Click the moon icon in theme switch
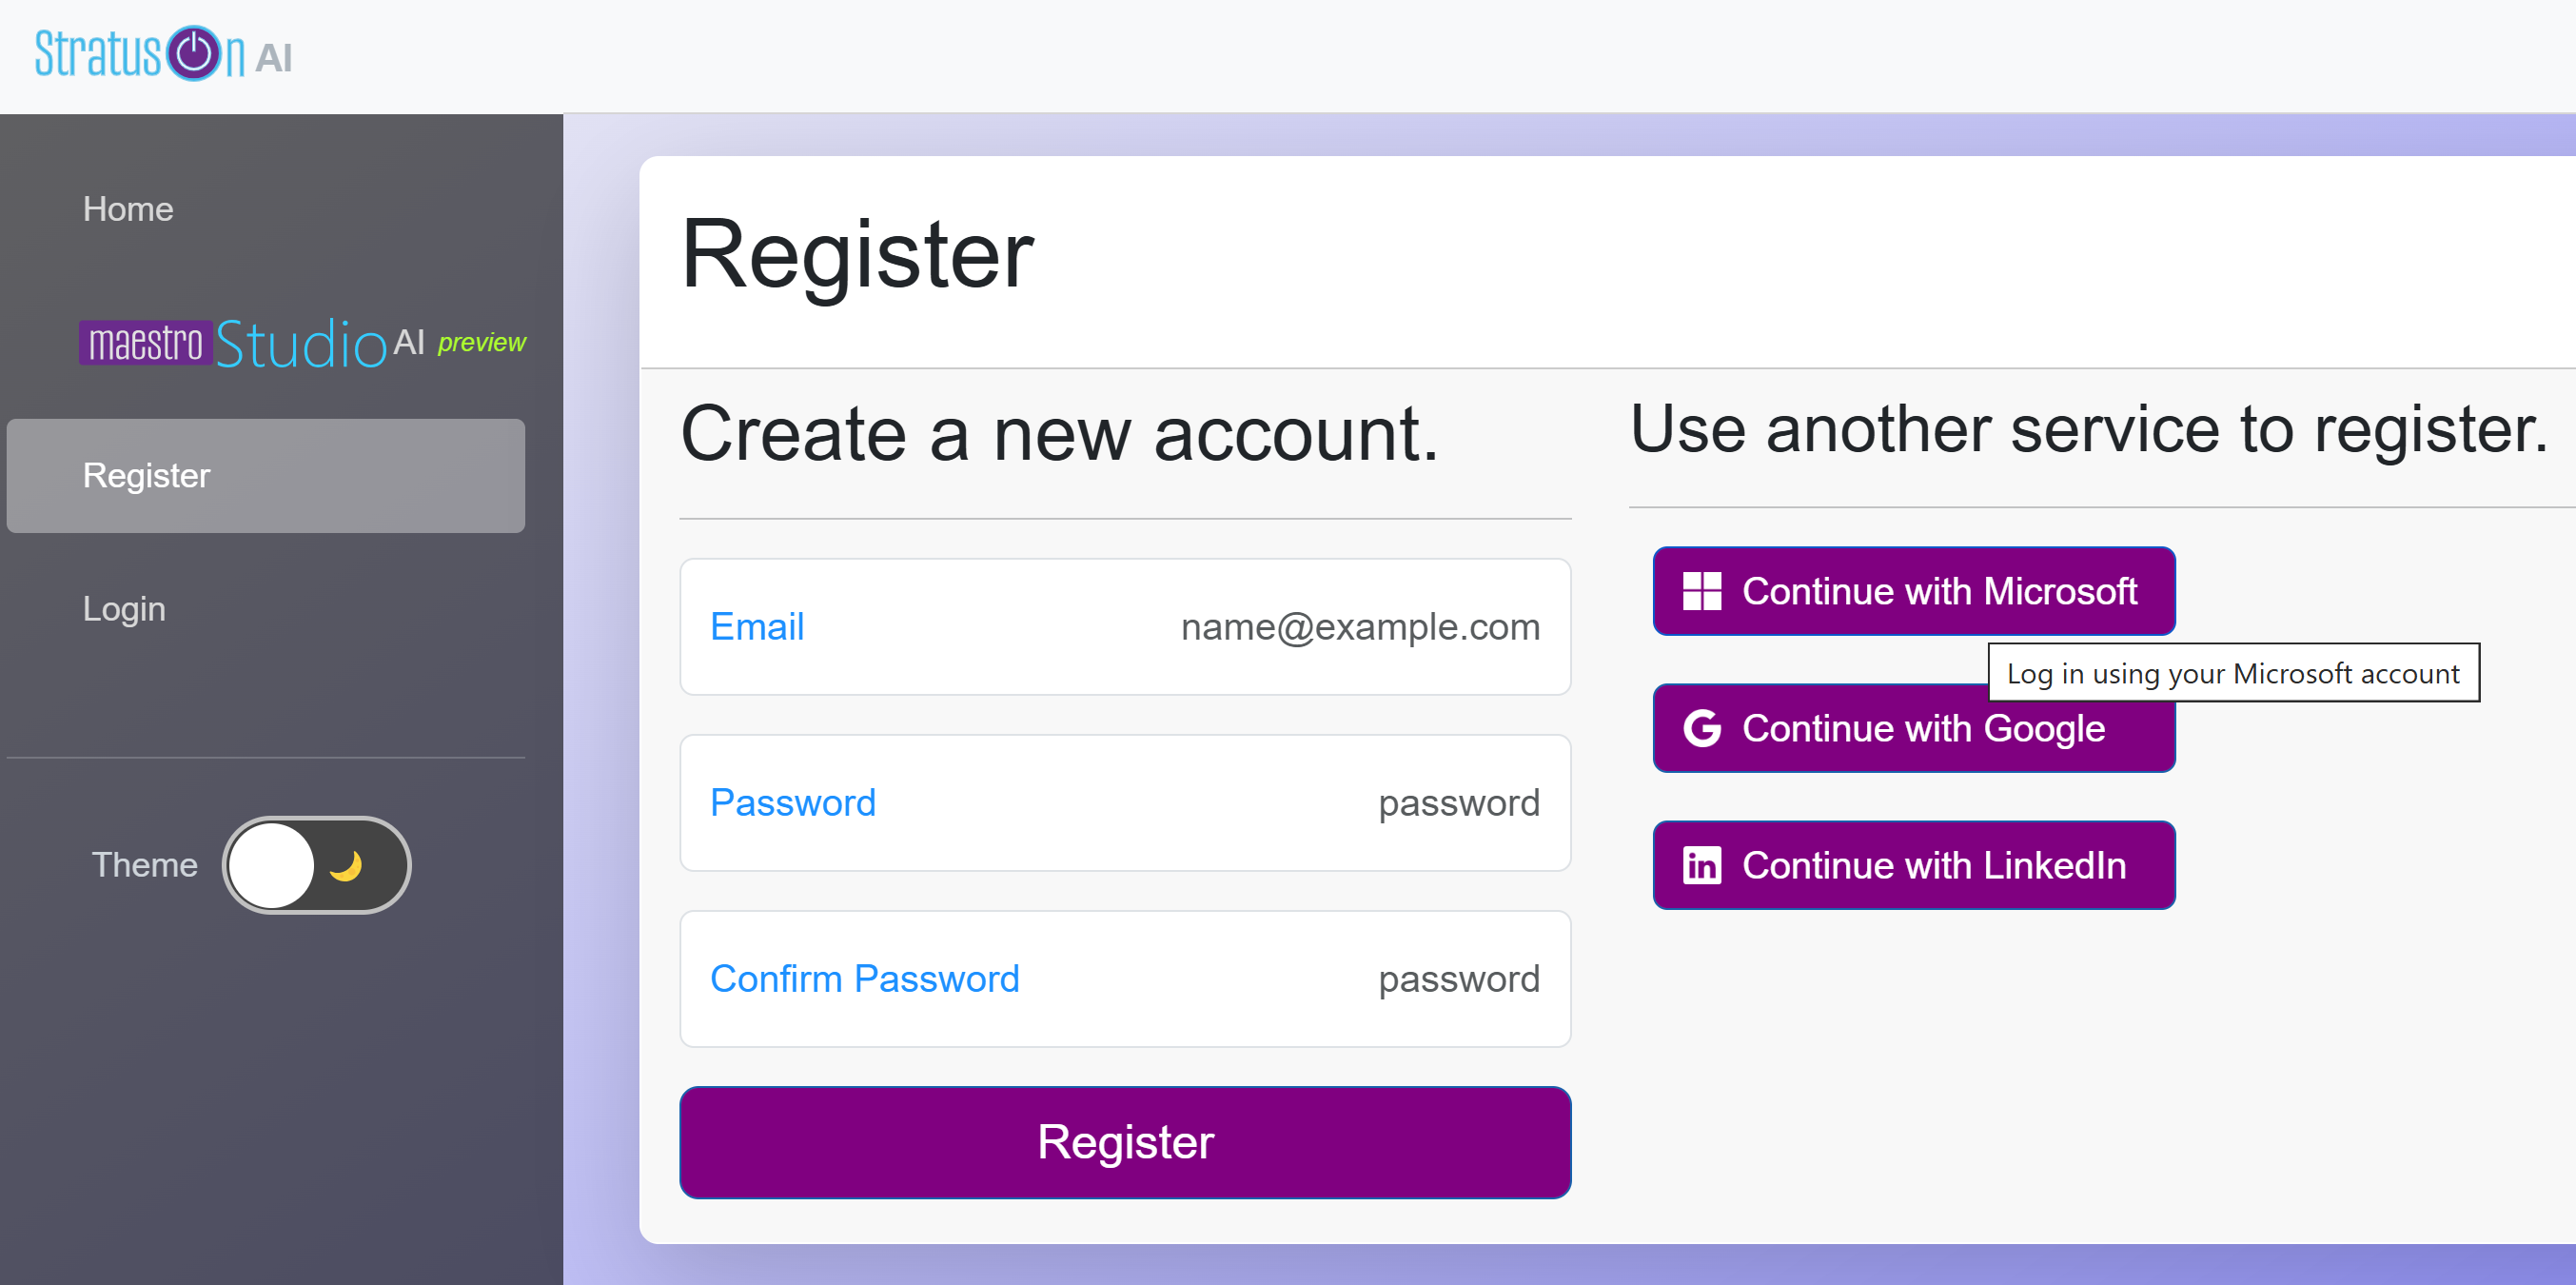Image resolution: width=2576 pixels, height=1285 pixels. pyautogui.click(x=347, y=865)
